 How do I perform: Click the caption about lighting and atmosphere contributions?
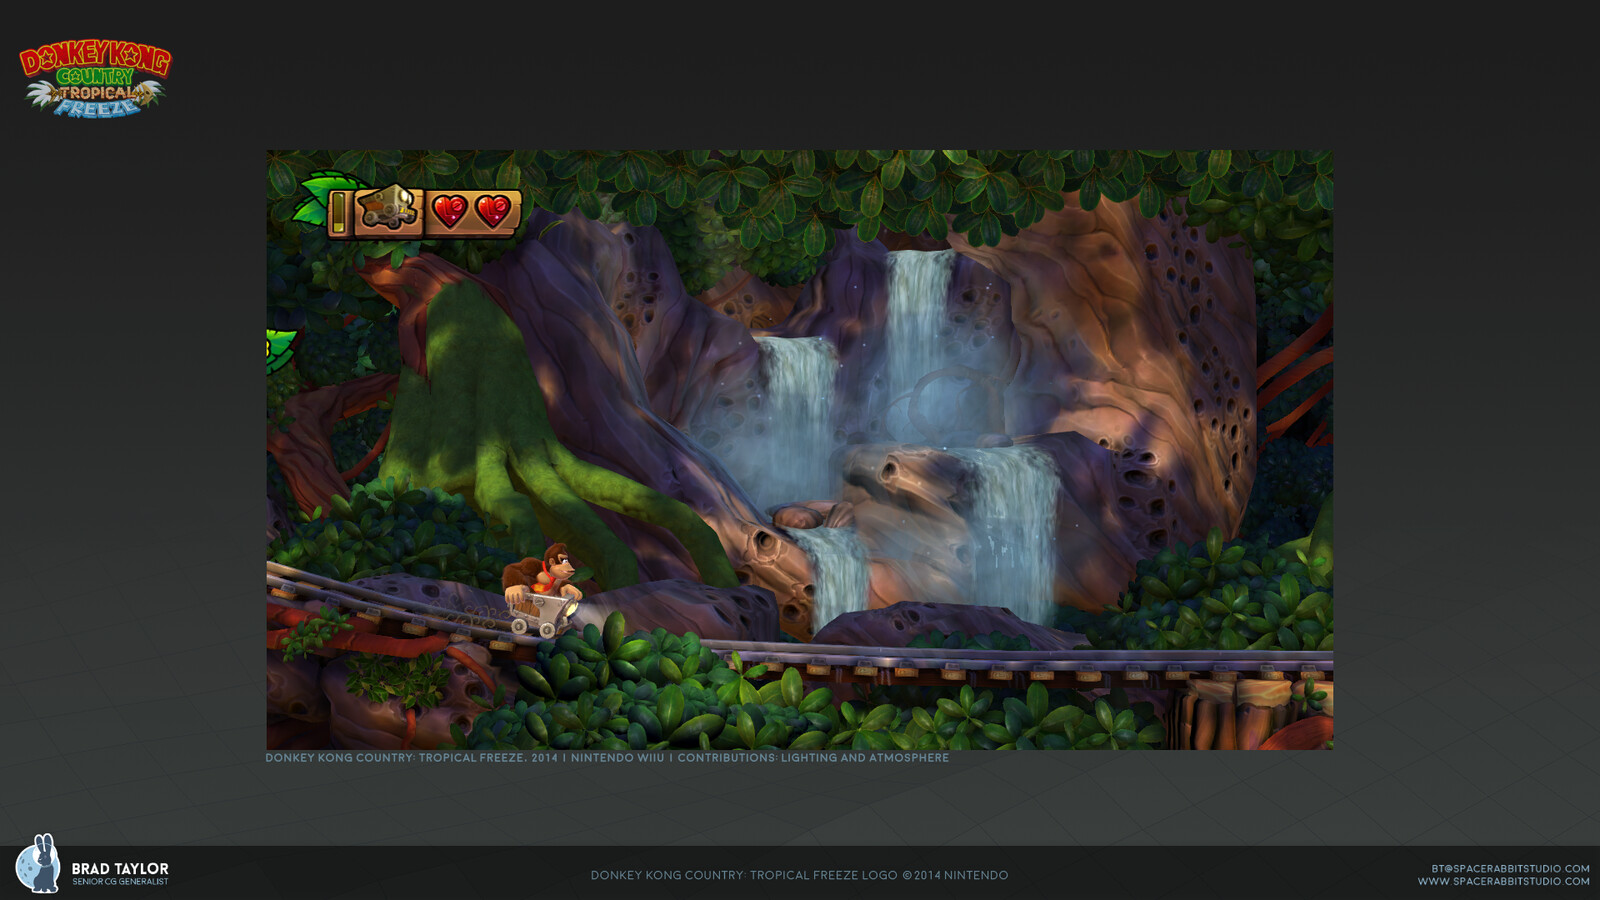(607, 758)
